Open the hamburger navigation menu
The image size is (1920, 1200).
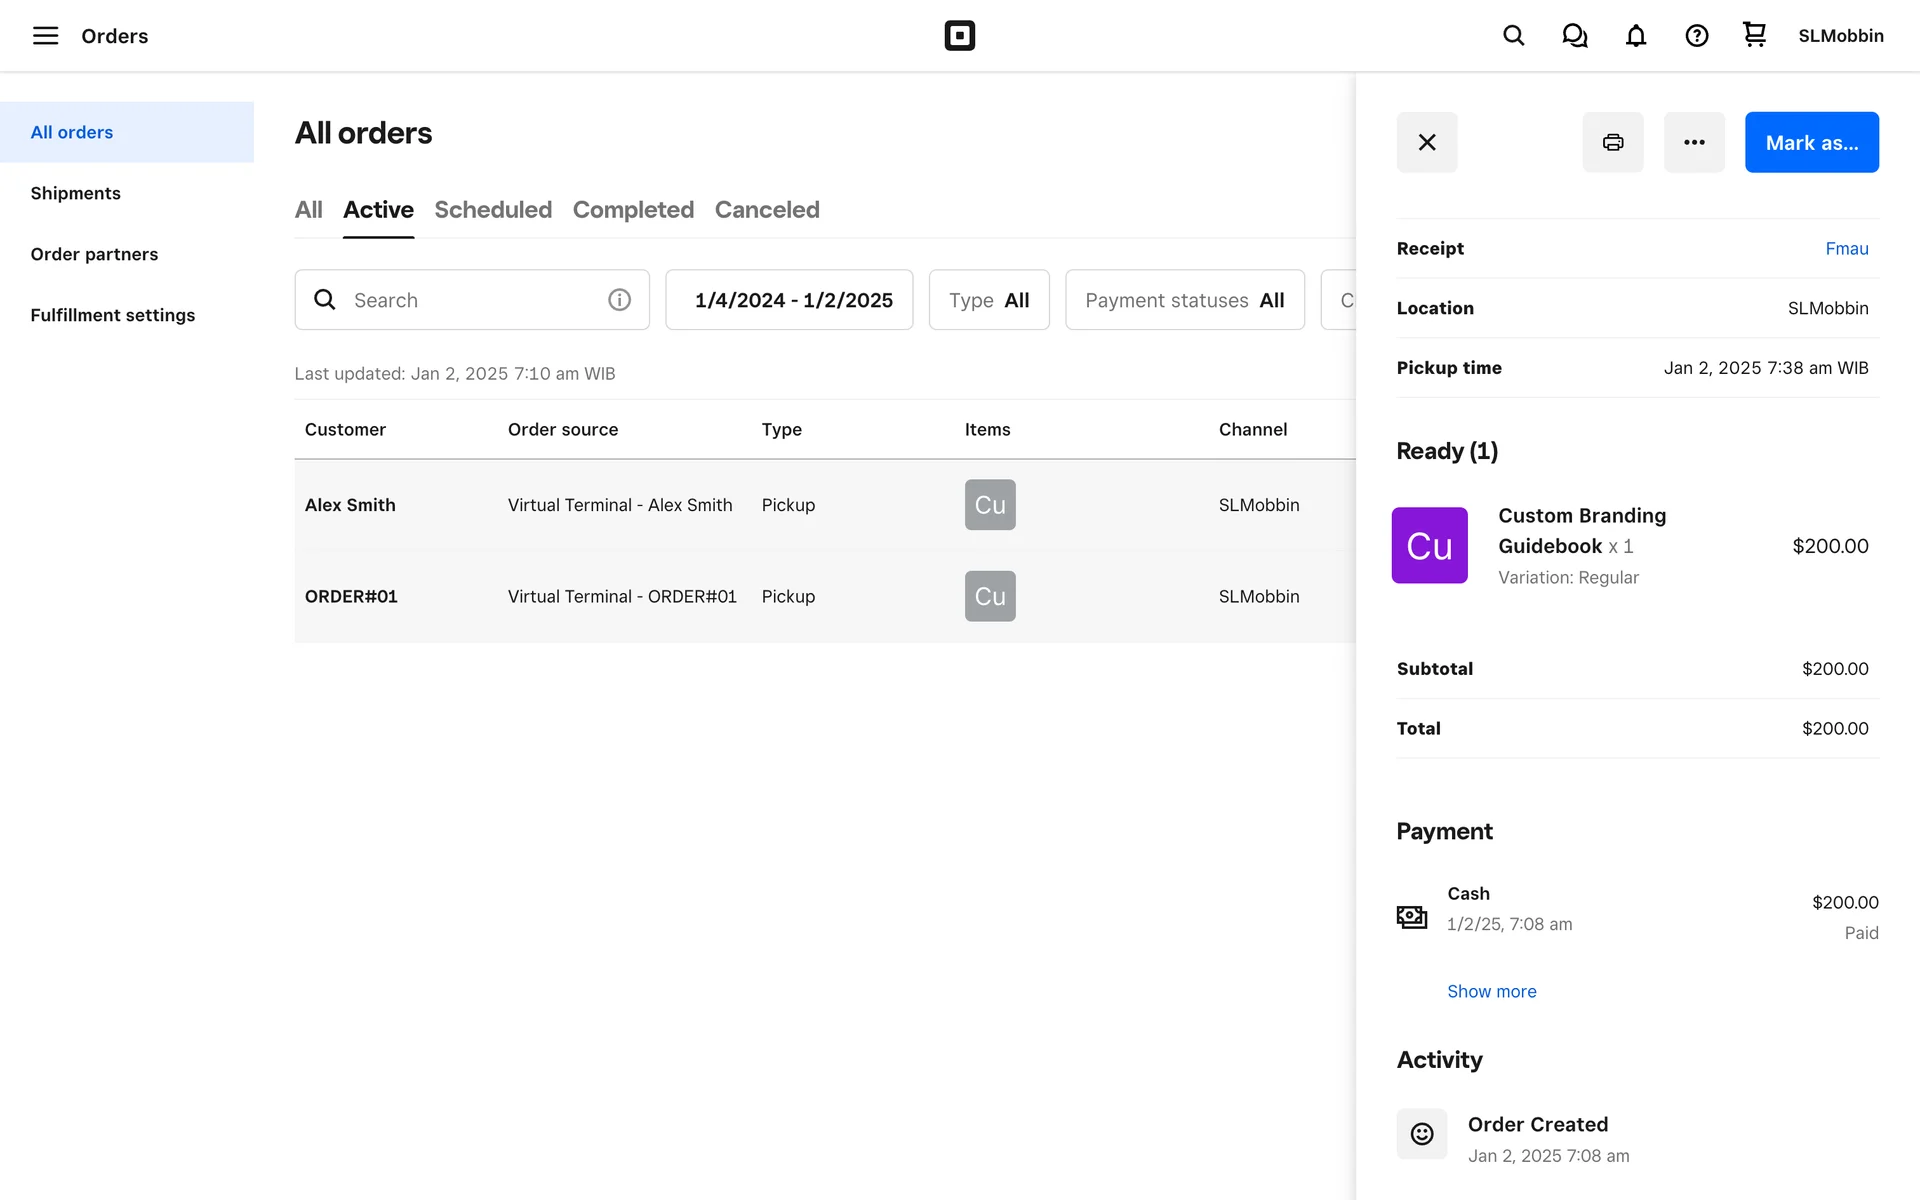45,36
